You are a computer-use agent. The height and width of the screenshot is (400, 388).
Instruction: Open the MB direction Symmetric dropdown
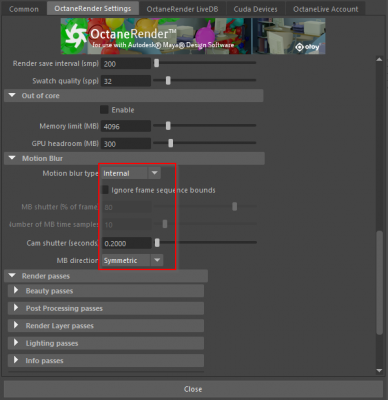[x=132, y=260]
